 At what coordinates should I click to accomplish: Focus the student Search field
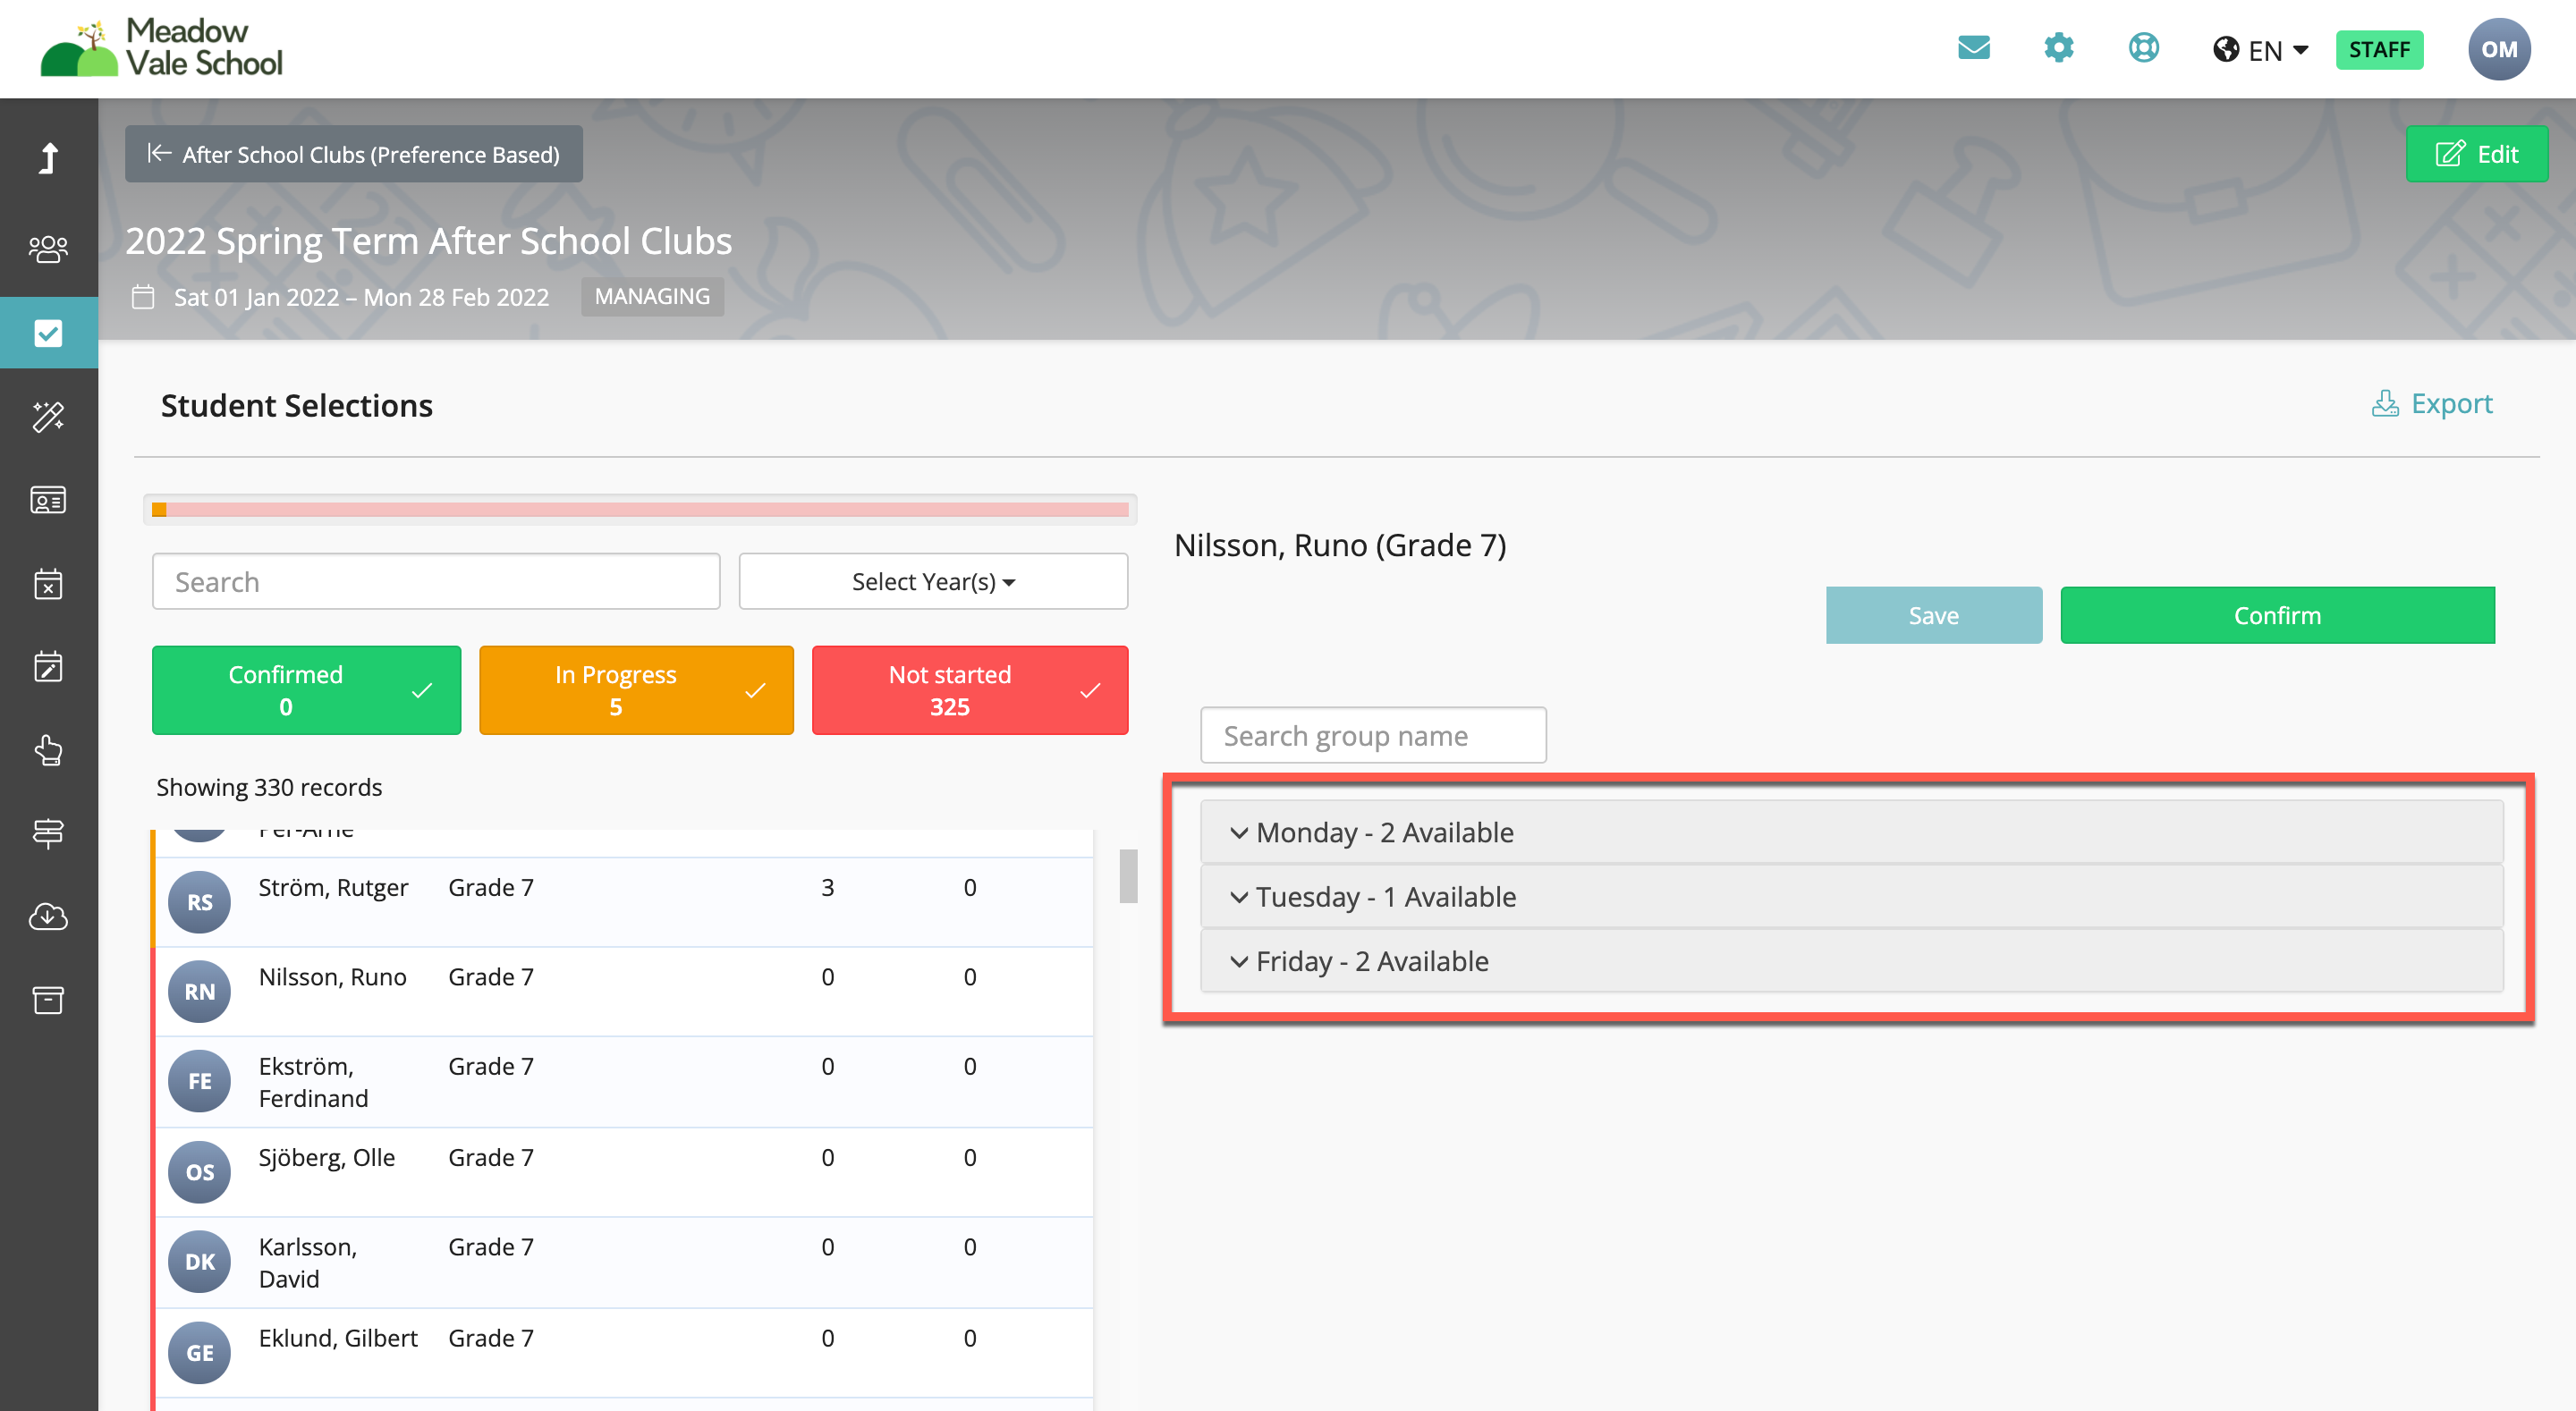(x=436, y=581)
